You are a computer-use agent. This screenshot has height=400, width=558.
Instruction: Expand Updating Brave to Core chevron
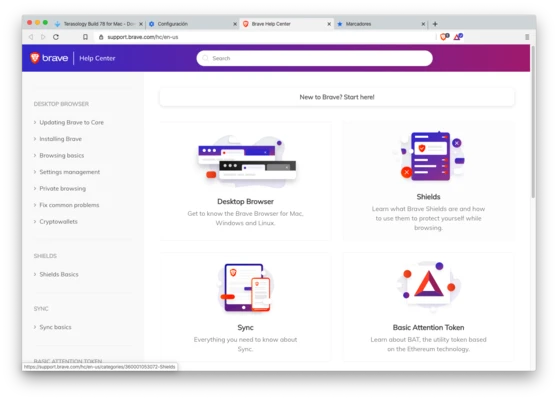point(35,122)
